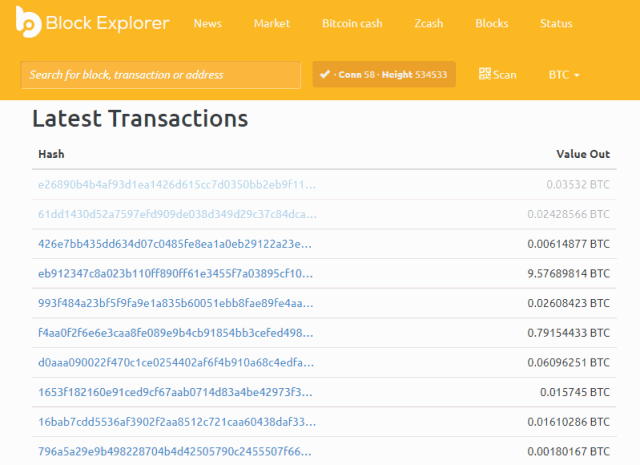
Task: Open transaction d0aaa090022f470c1ce0...
Action: tap(176, 362)
